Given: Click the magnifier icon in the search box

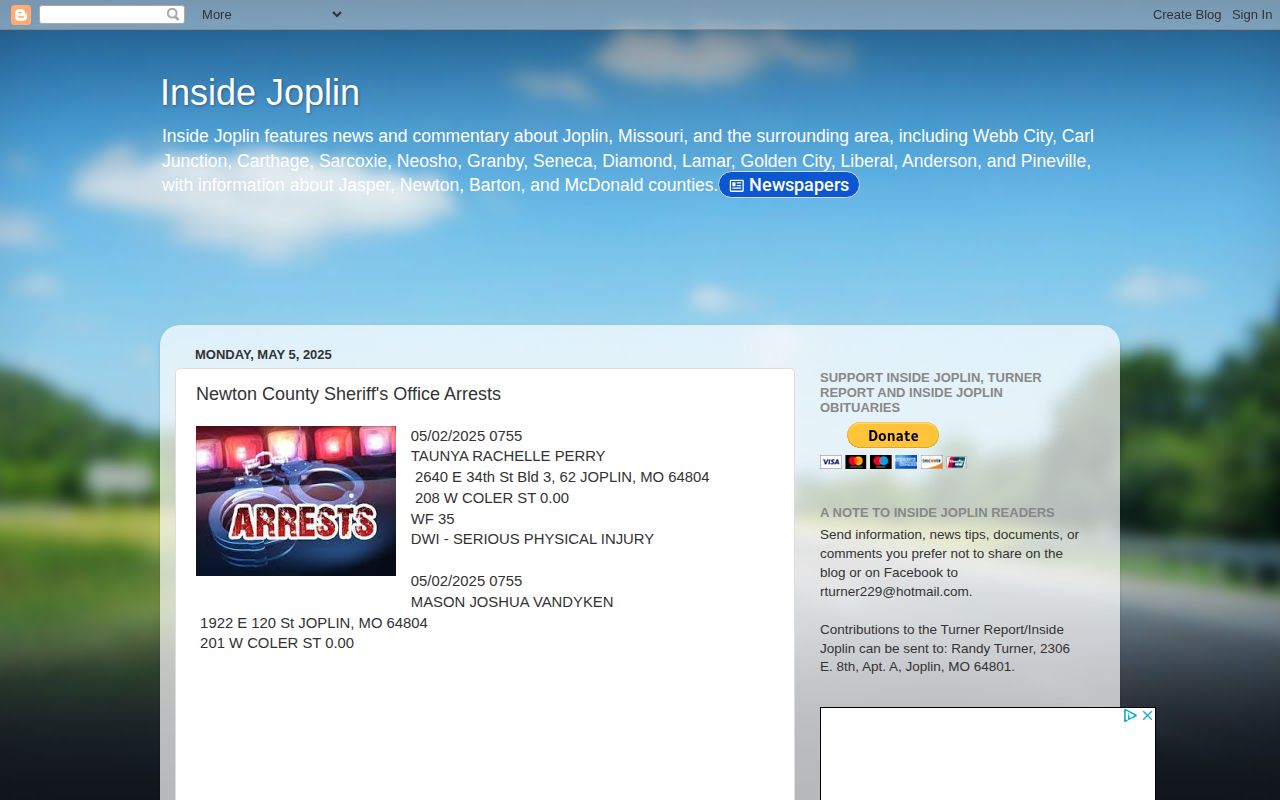Looking at the screenshot, I should coord(173,14).
